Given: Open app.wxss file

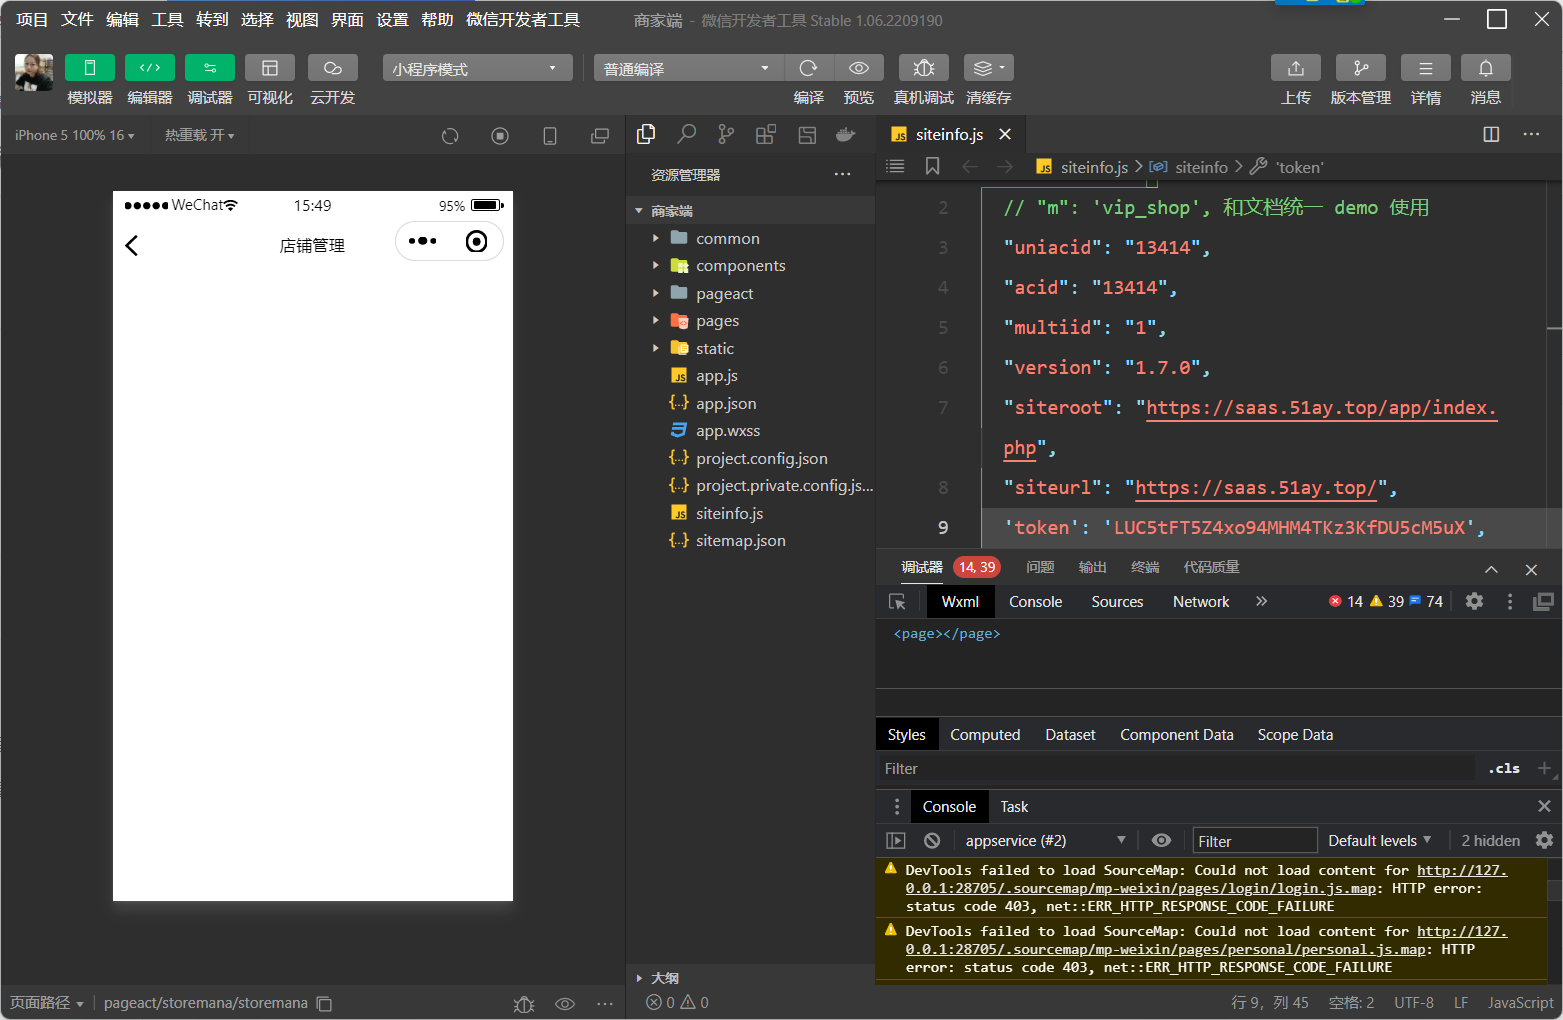Looking at the screenshot, I should [x=728, y=431].
